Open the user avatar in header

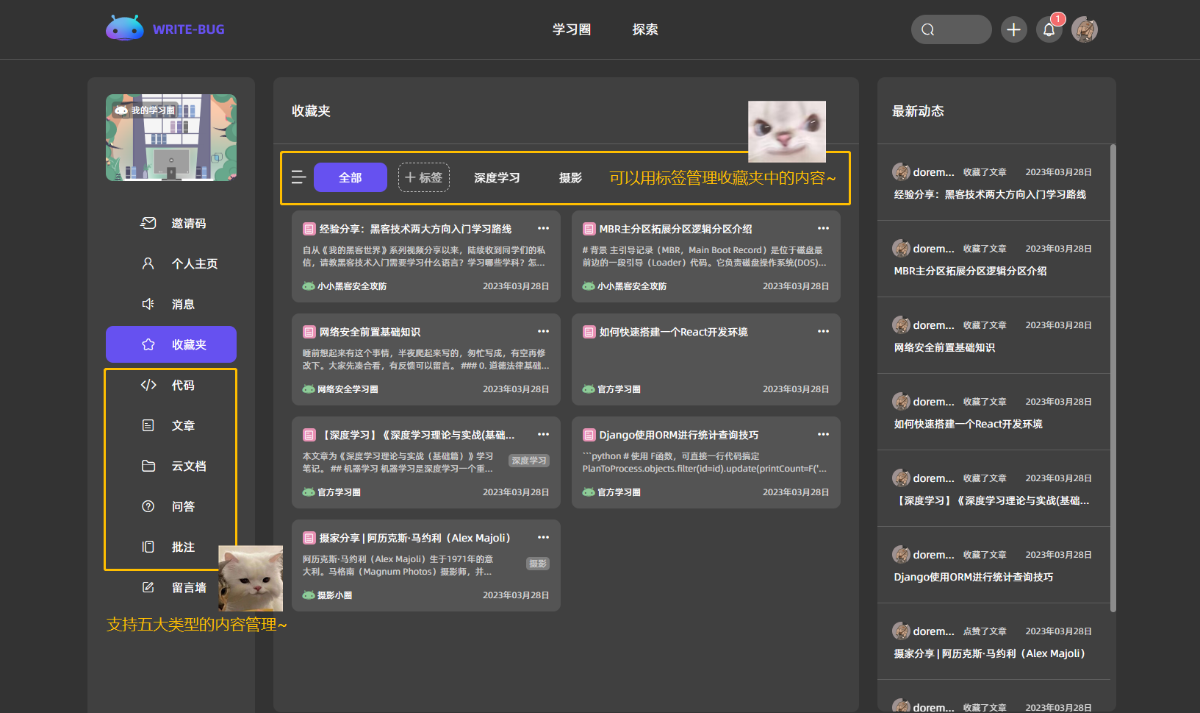(1085, 29)
